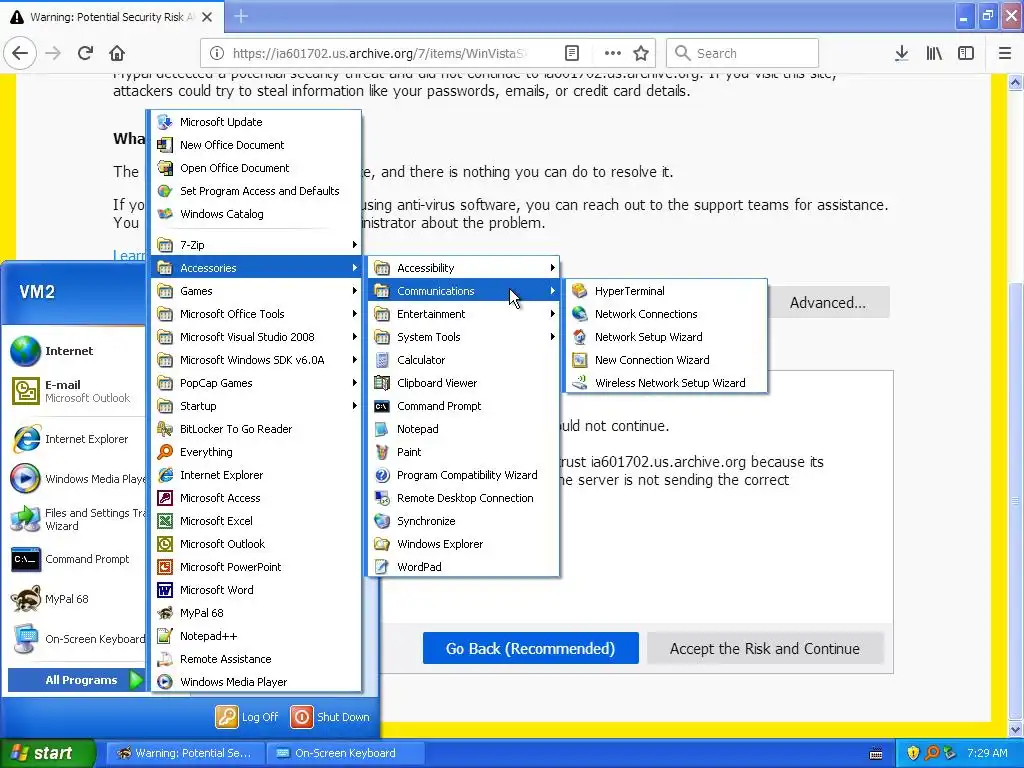This screenshot has width=1024, height=768.
Task: Click All Programs in Start menu
Action: (x=76, y=680)
